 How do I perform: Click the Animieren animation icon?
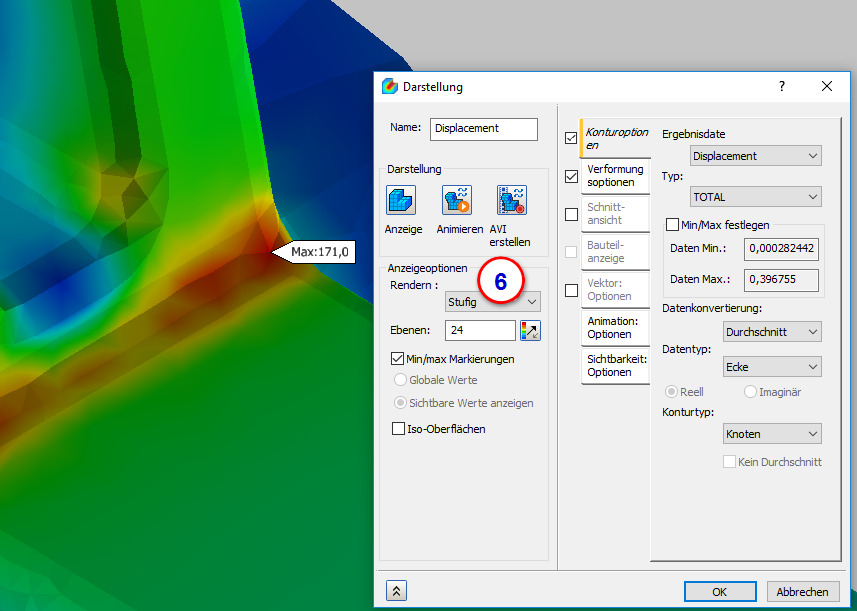(x=457, y=200)
